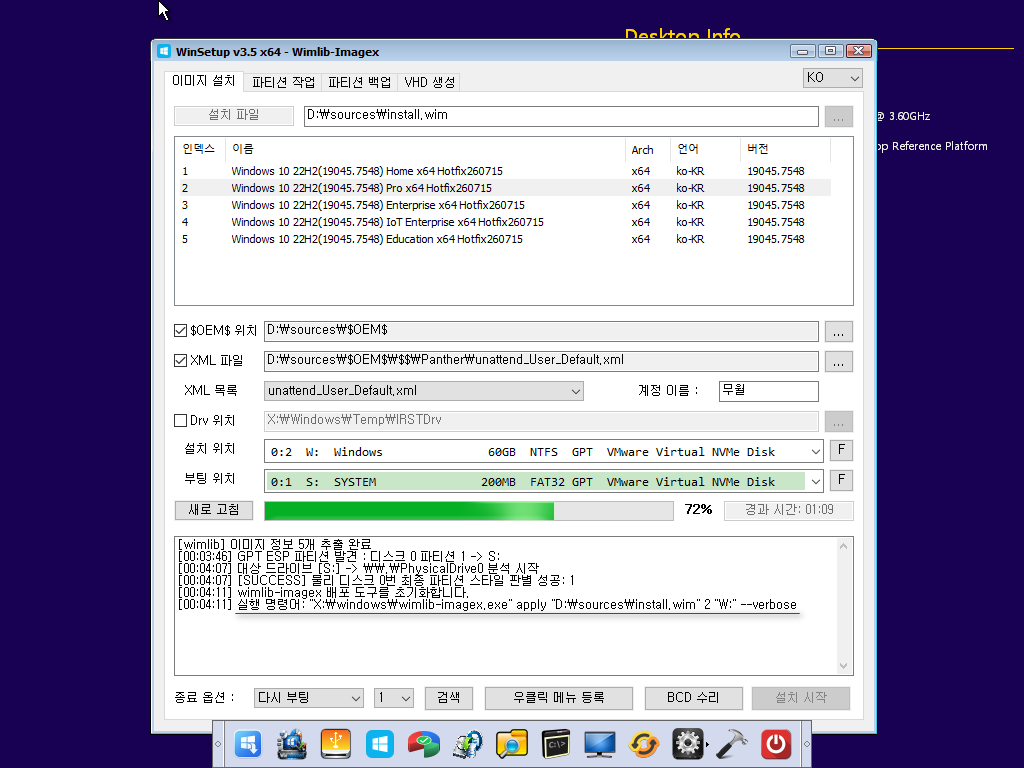
Task: Click the BCD 수리 button
Action: tap(693, 697)
